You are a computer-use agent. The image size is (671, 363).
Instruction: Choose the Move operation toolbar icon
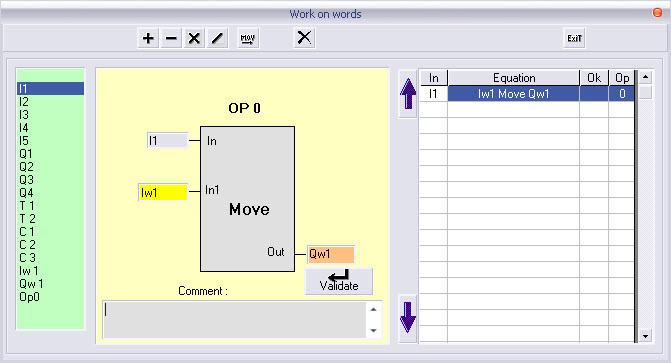pos(248,39)
